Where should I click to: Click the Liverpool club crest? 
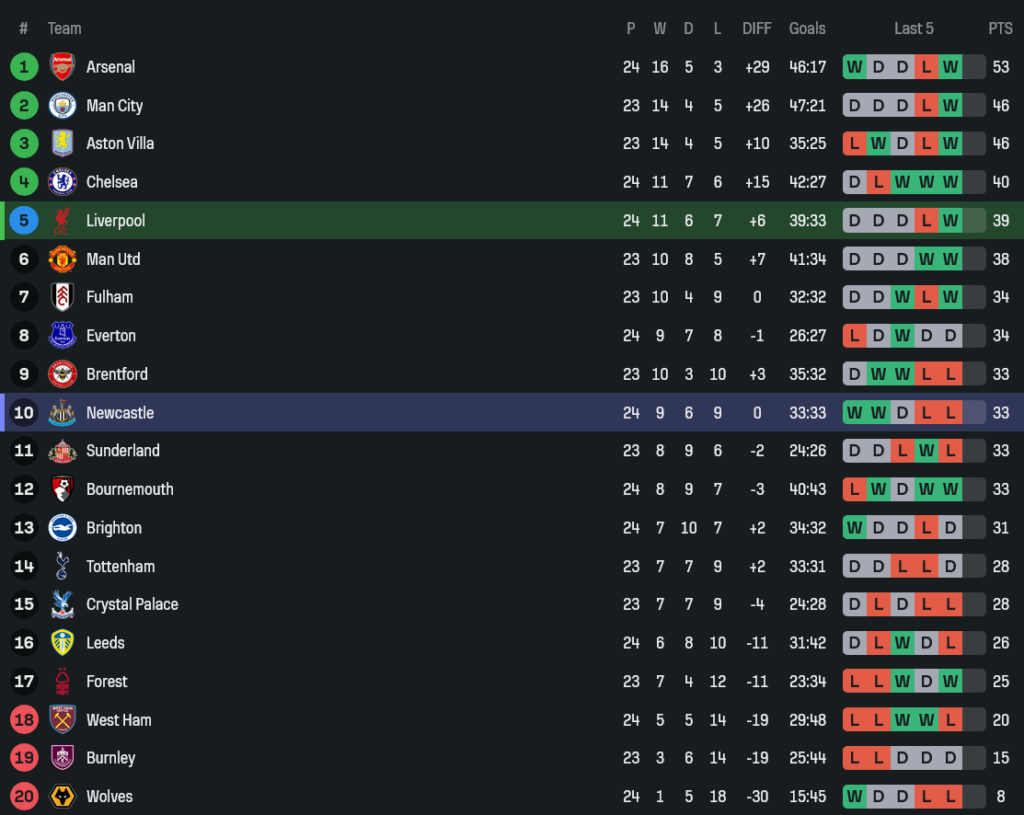62,220
